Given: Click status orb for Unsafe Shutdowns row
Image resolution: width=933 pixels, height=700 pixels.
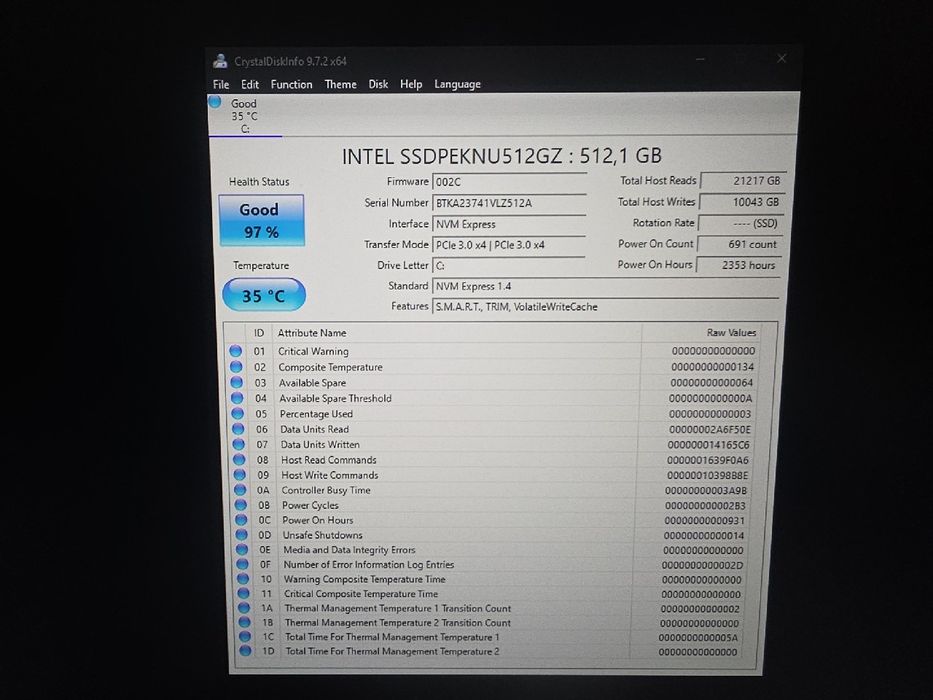Looking at the screenshot, I should click(242, 534).
